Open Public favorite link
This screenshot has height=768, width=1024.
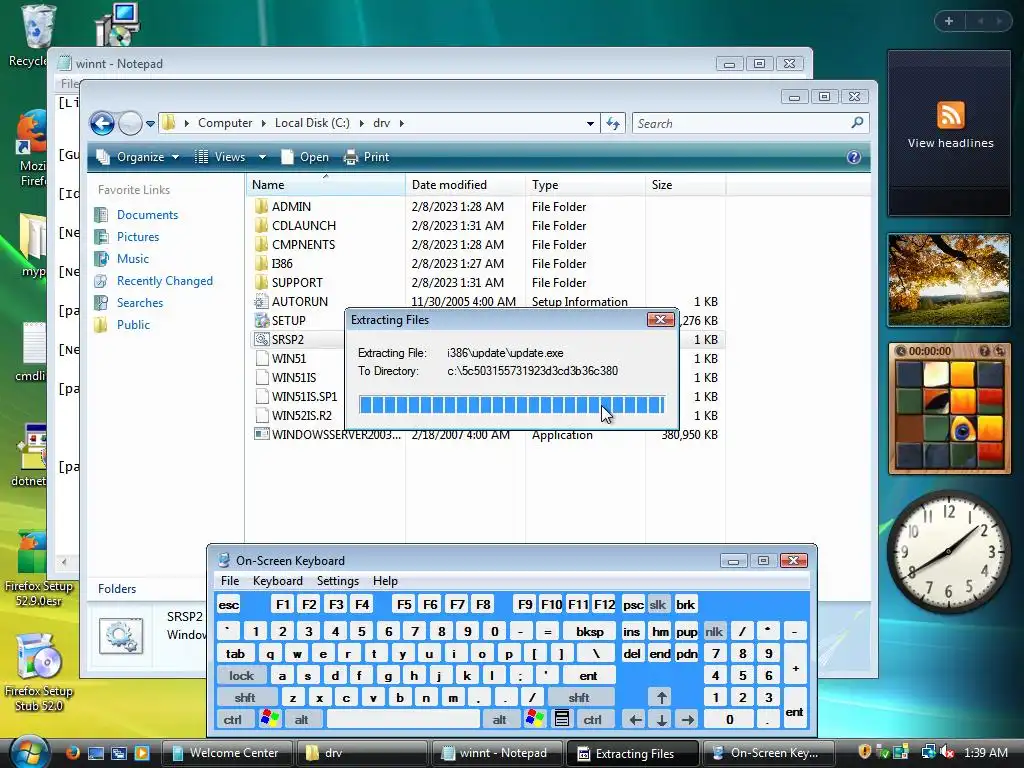pyautogui.click(x=133, y=325)
